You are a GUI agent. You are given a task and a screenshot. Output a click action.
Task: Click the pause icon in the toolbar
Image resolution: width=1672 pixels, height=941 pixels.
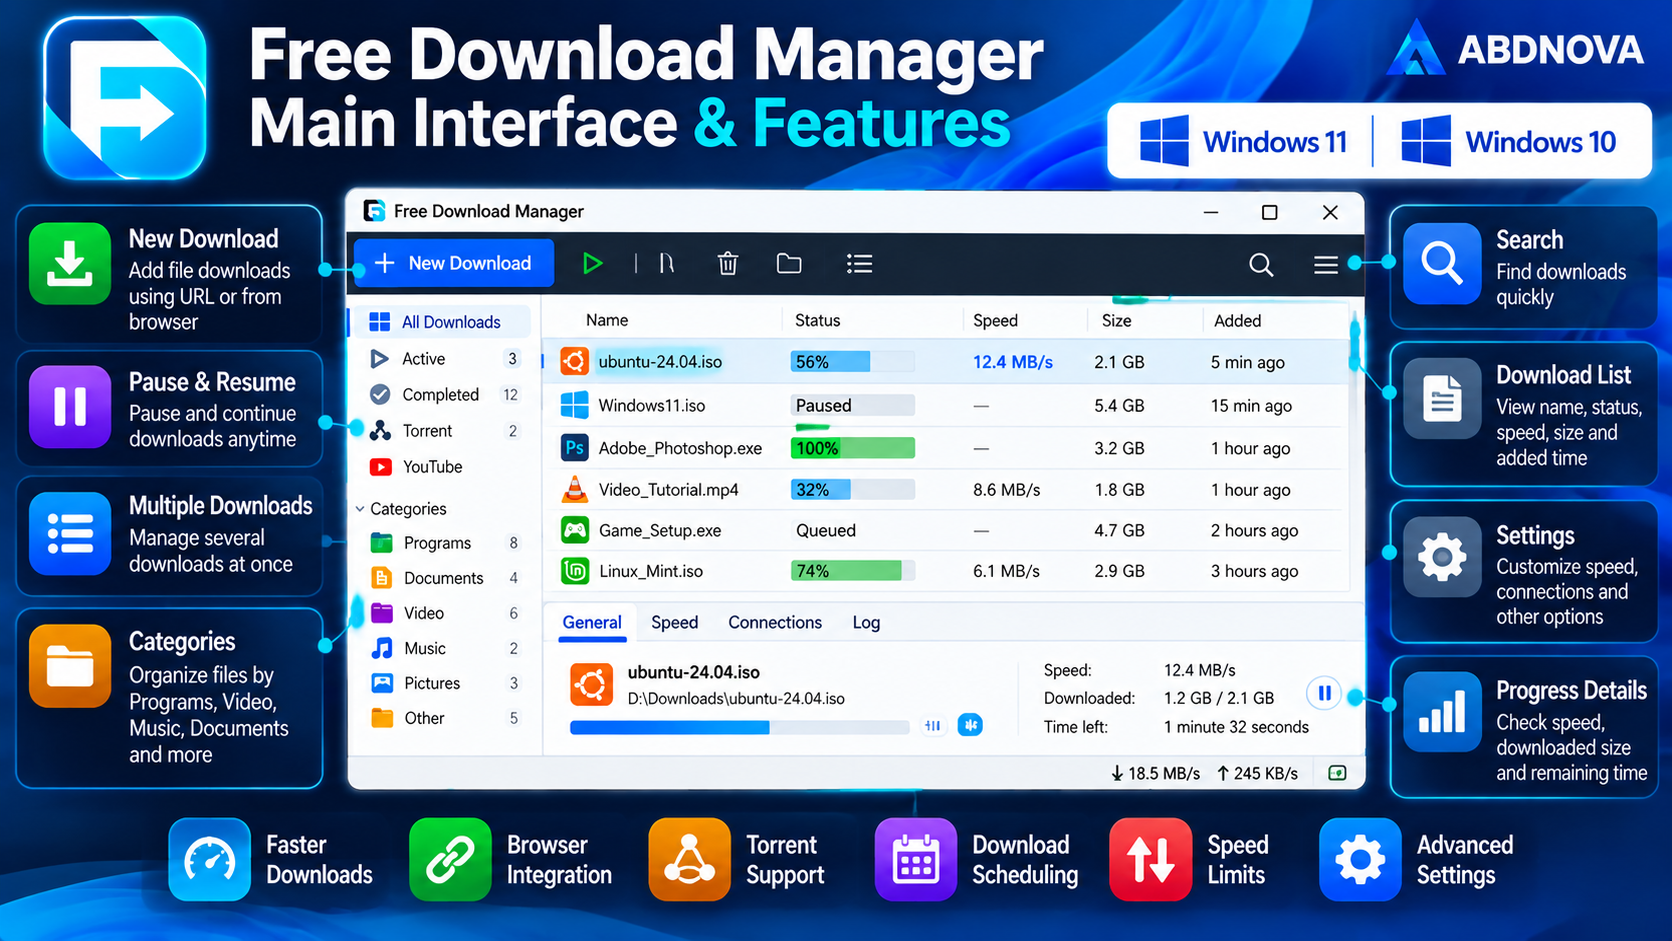tap(667, 263)
